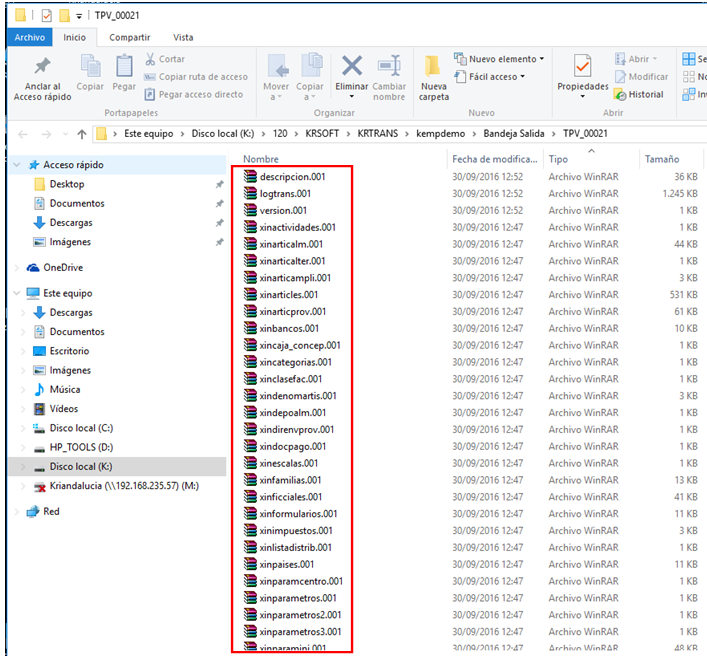The image size is (707, 659).
Task: Click the Eliminar red X icon
Action: [351, 68]
